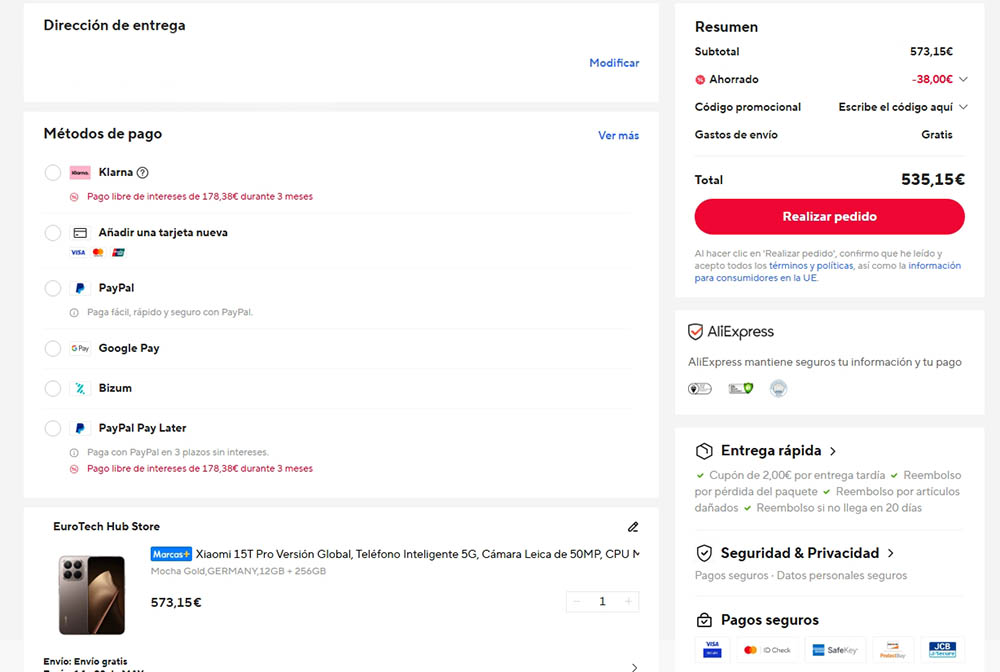1000x672 pixels.
Task: Click the PayPal logo beside PayPal Pay Later
Action: (x=80, y=428)
